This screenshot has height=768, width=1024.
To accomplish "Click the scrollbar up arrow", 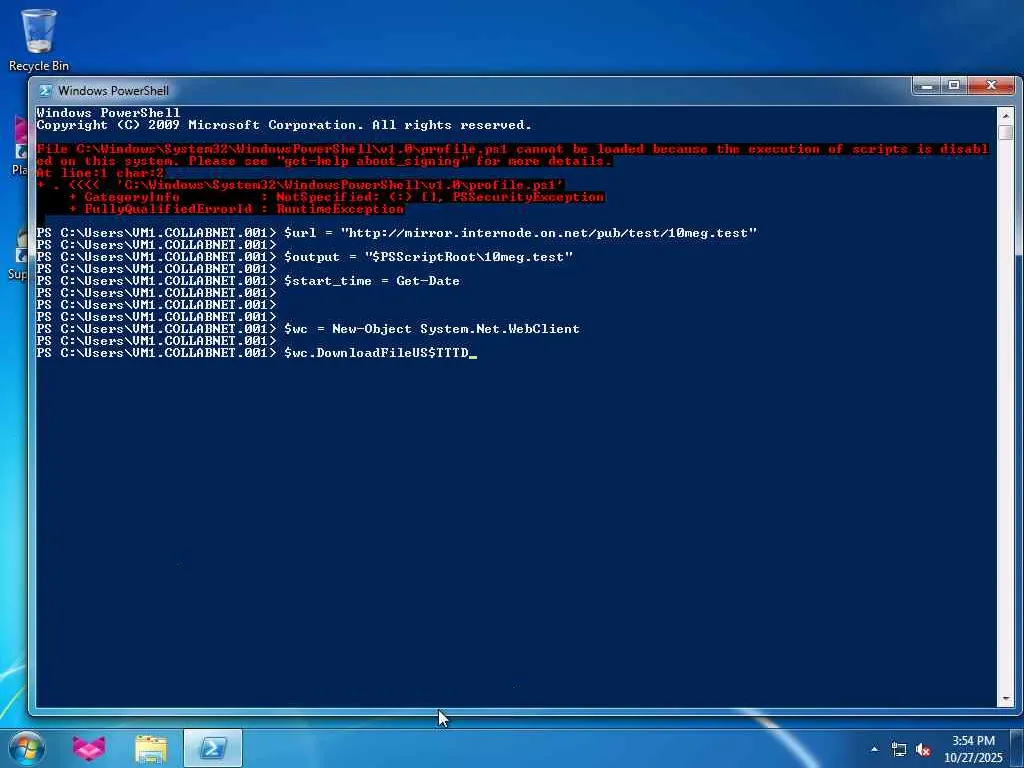I will (x=1006, y=116).
